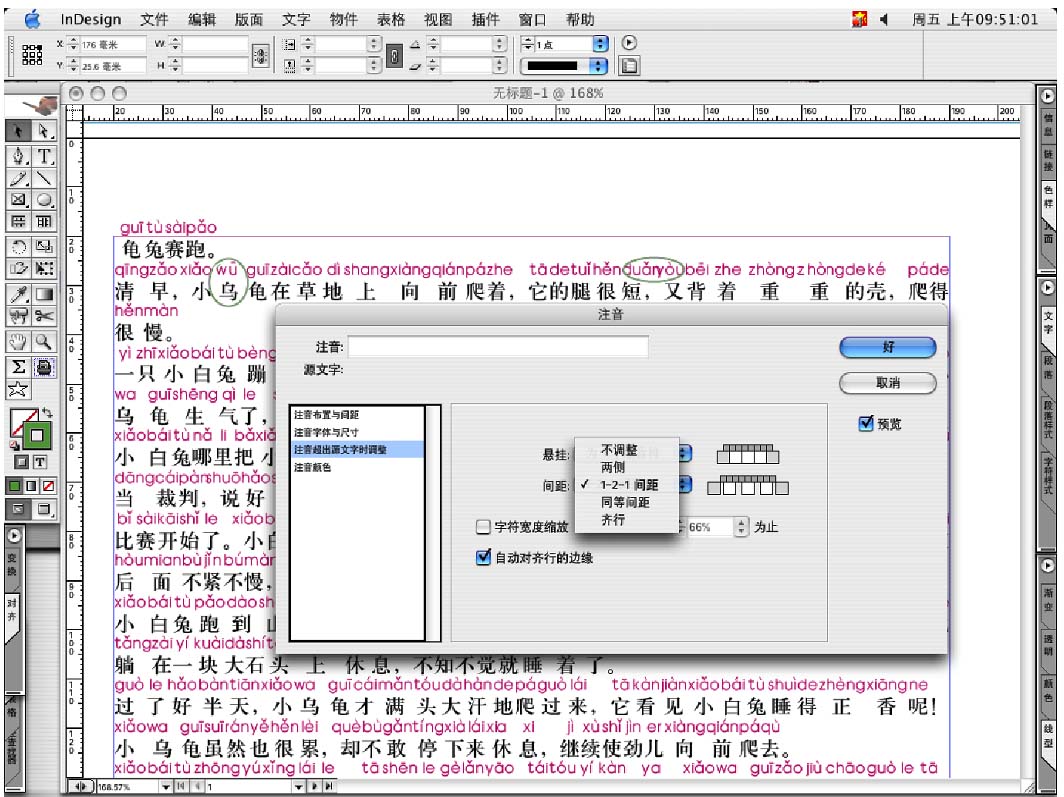The height and width of the screenshot is (797, 1064).
Task: Activate the Hand tool
Action: pyautogui.click(x=19, y=342)
